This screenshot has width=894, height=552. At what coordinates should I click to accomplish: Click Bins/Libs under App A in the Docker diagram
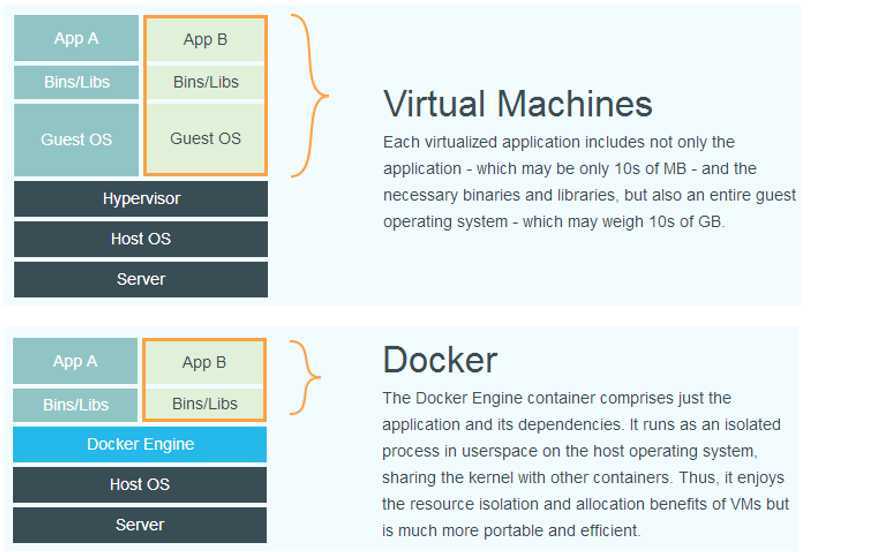[x=75, y=405]
